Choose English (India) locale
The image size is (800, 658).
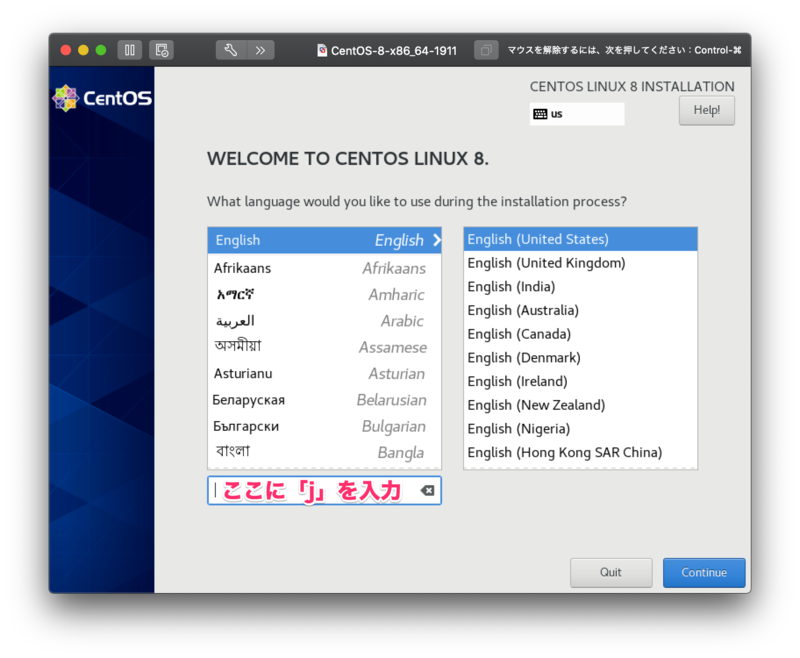coord(580,287)
